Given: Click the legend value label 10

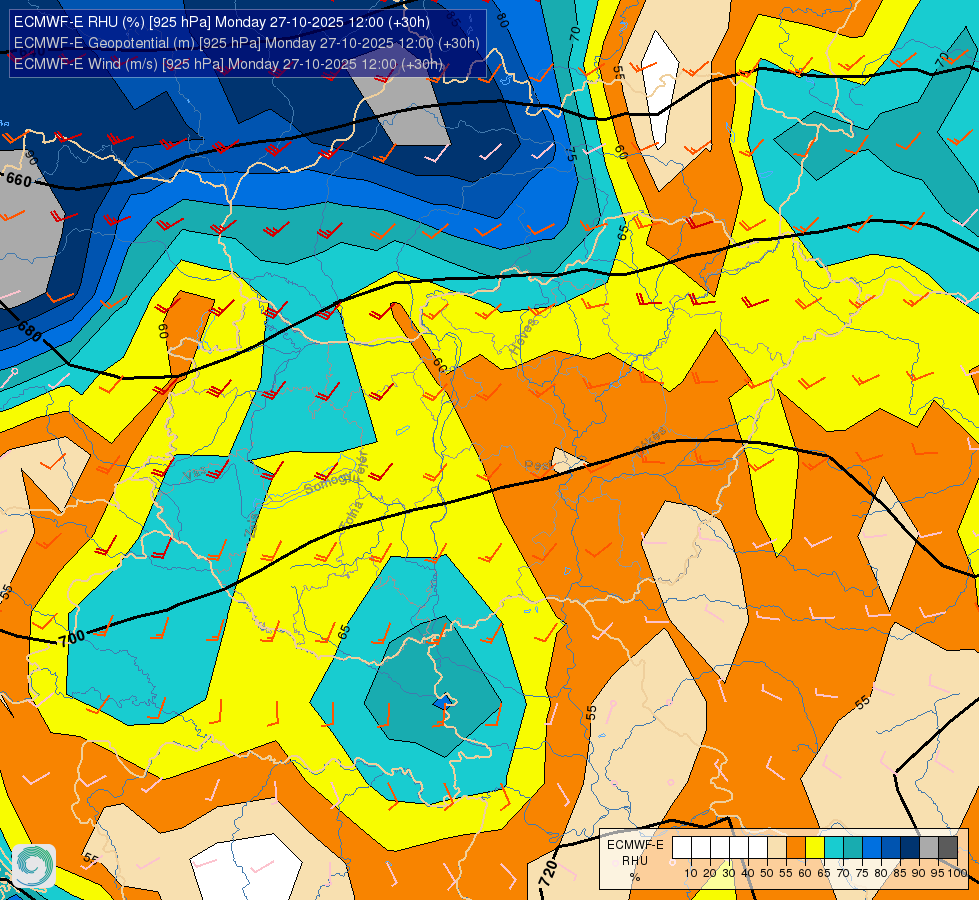Looking at the screenshot, I should pos(691,873).
